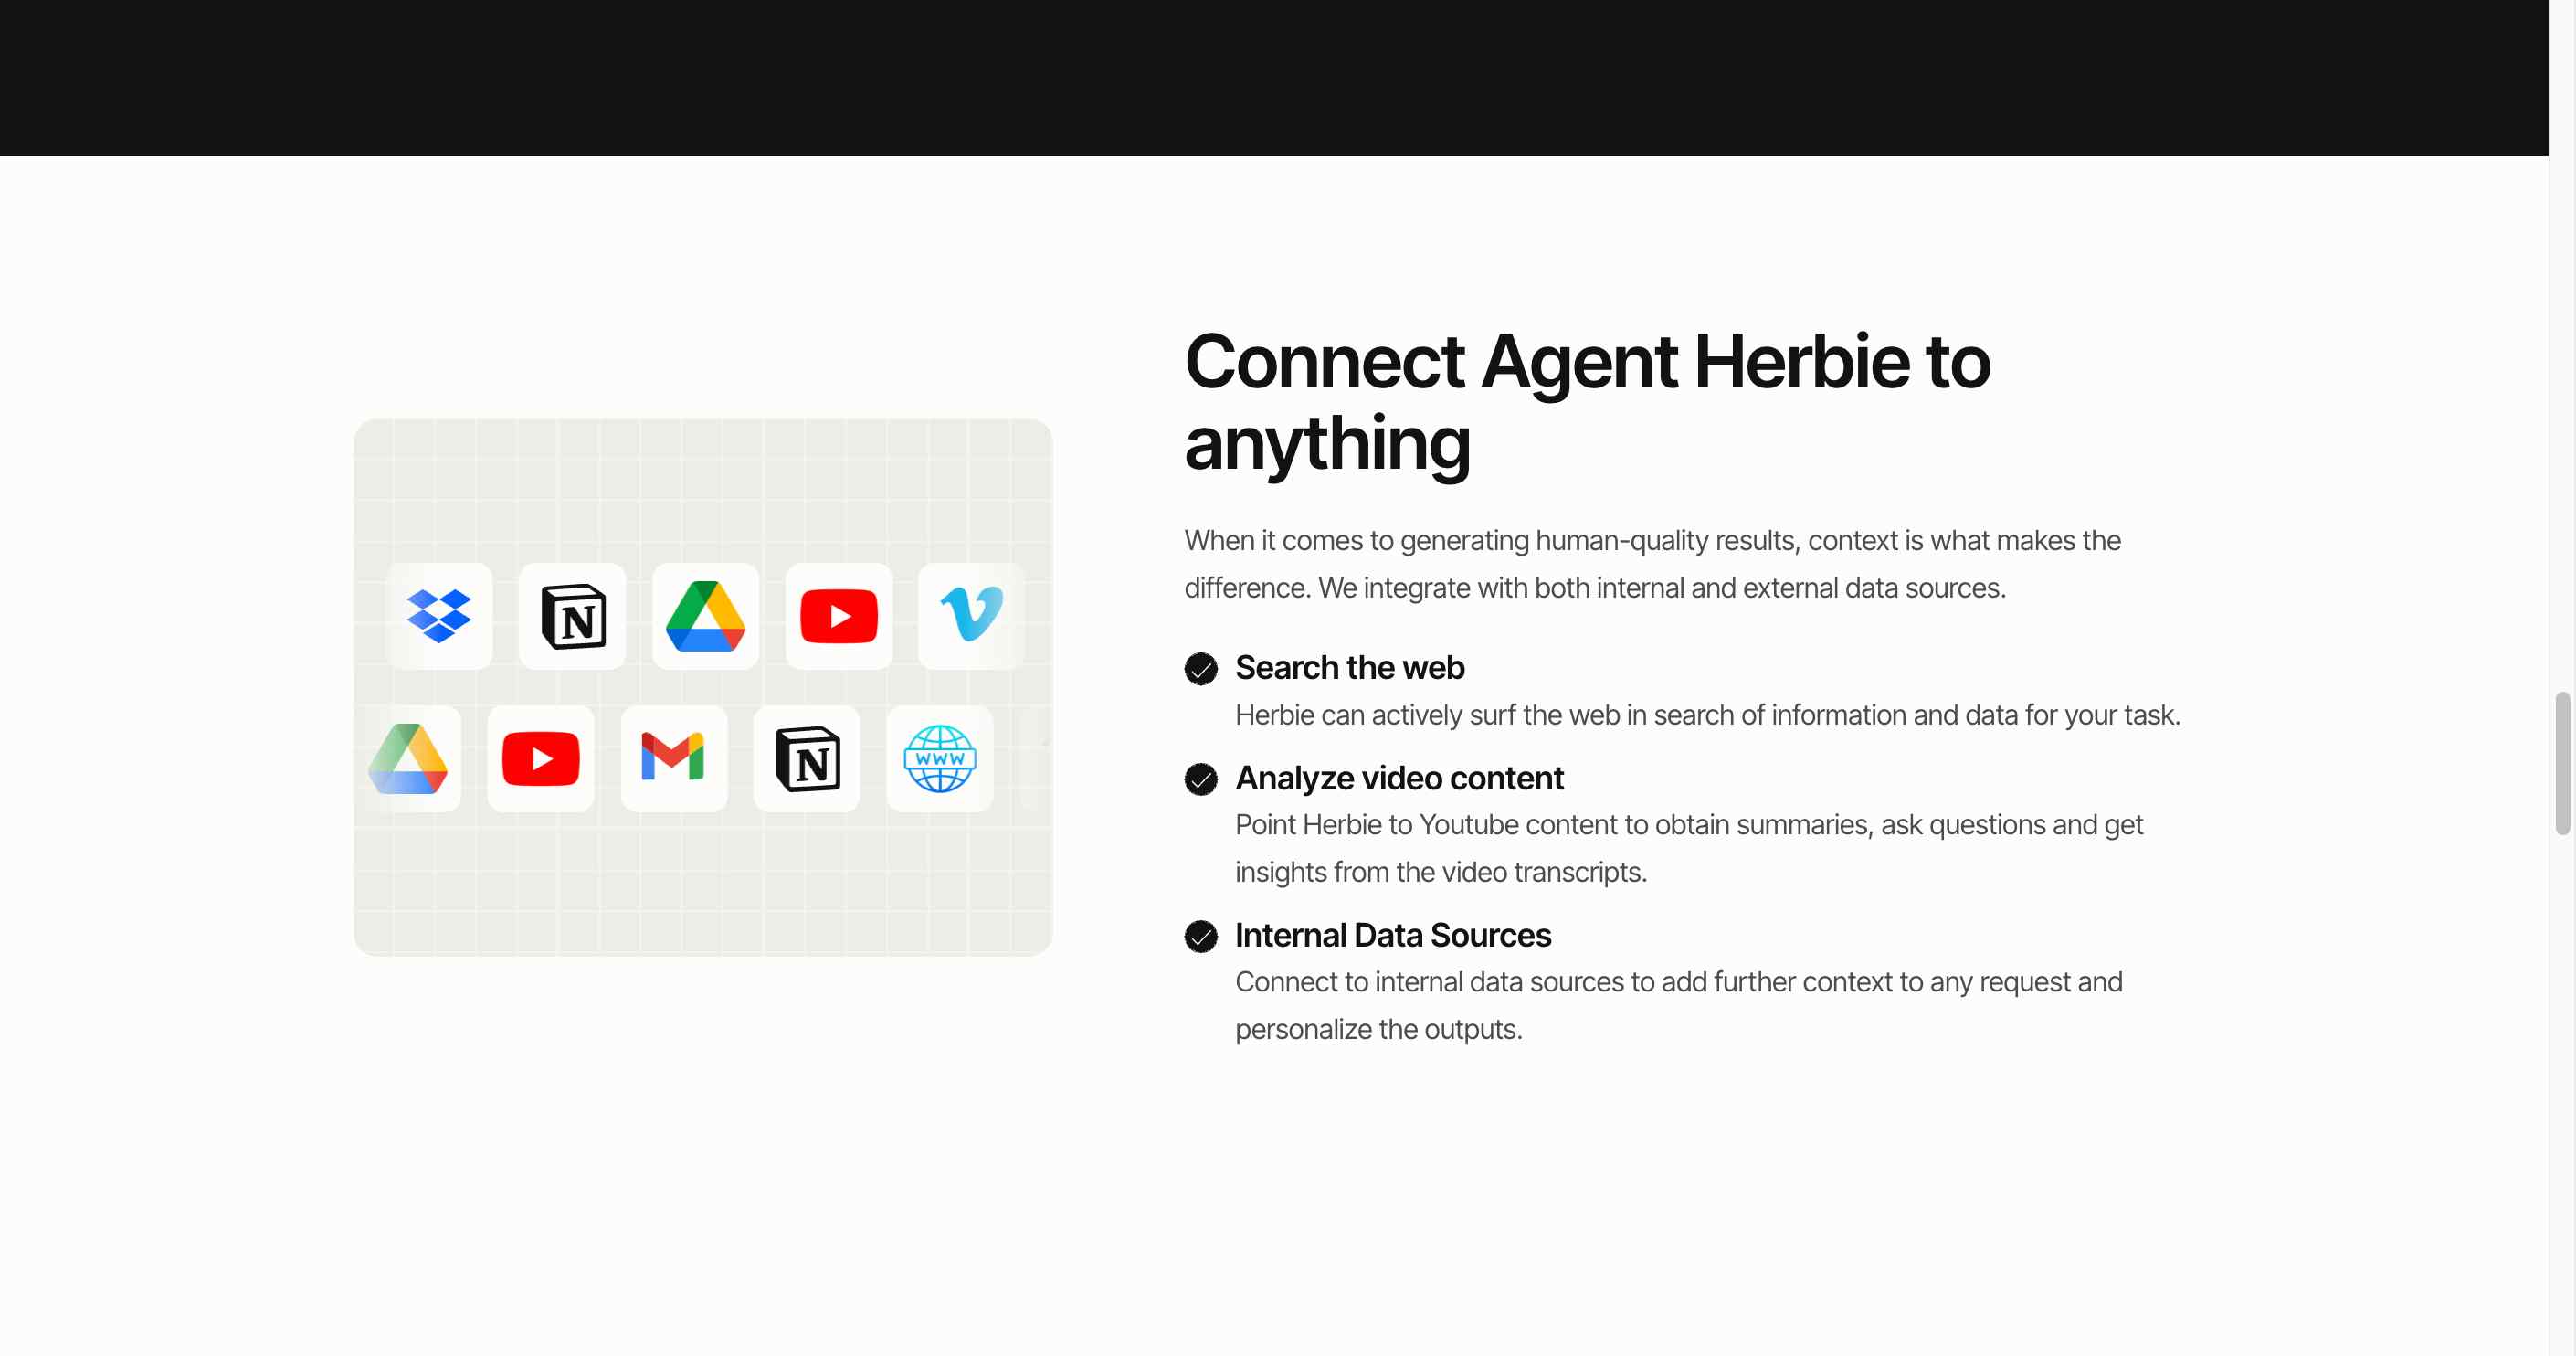2576x1356 pixels.
Task: Click the paragraph starting 'When it comes to generating'
Action: pos(1652,564)
